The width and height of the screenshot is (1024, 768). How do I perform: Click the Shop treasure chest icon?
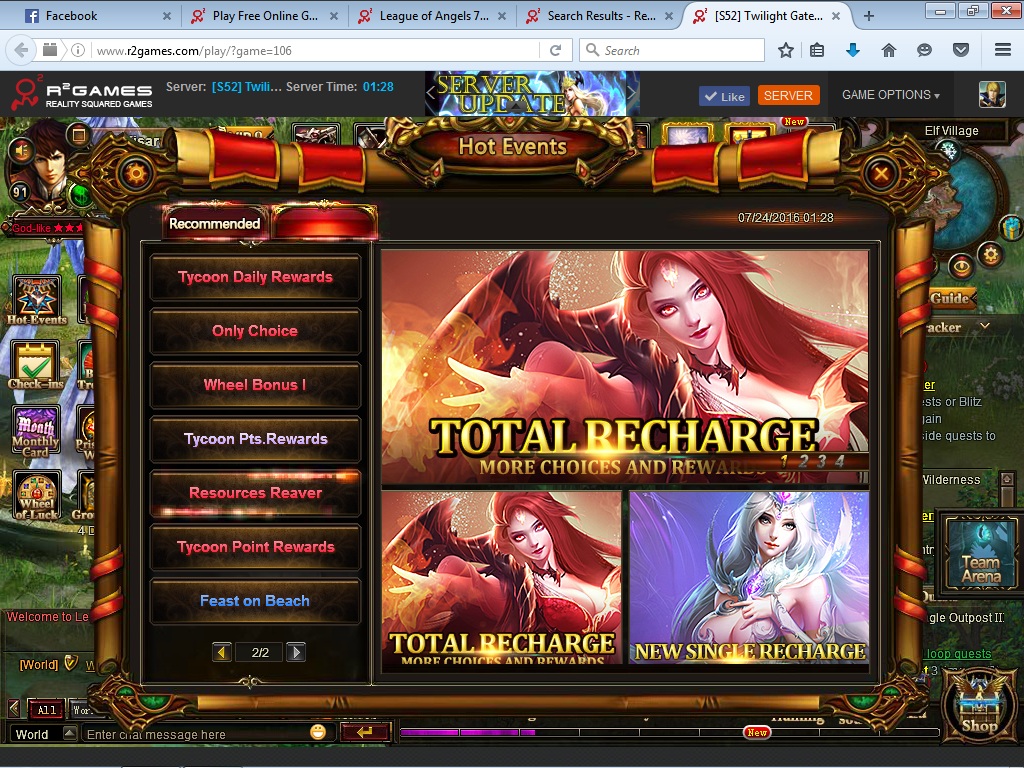978,705
